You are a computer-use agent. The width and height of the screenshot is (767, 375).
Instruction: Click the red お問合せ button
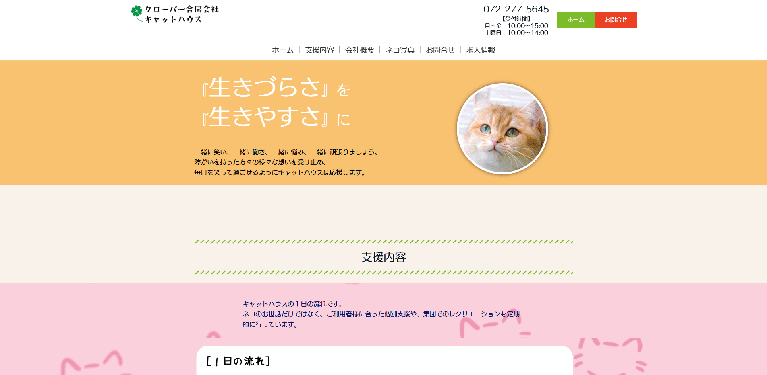click(616, 20)
